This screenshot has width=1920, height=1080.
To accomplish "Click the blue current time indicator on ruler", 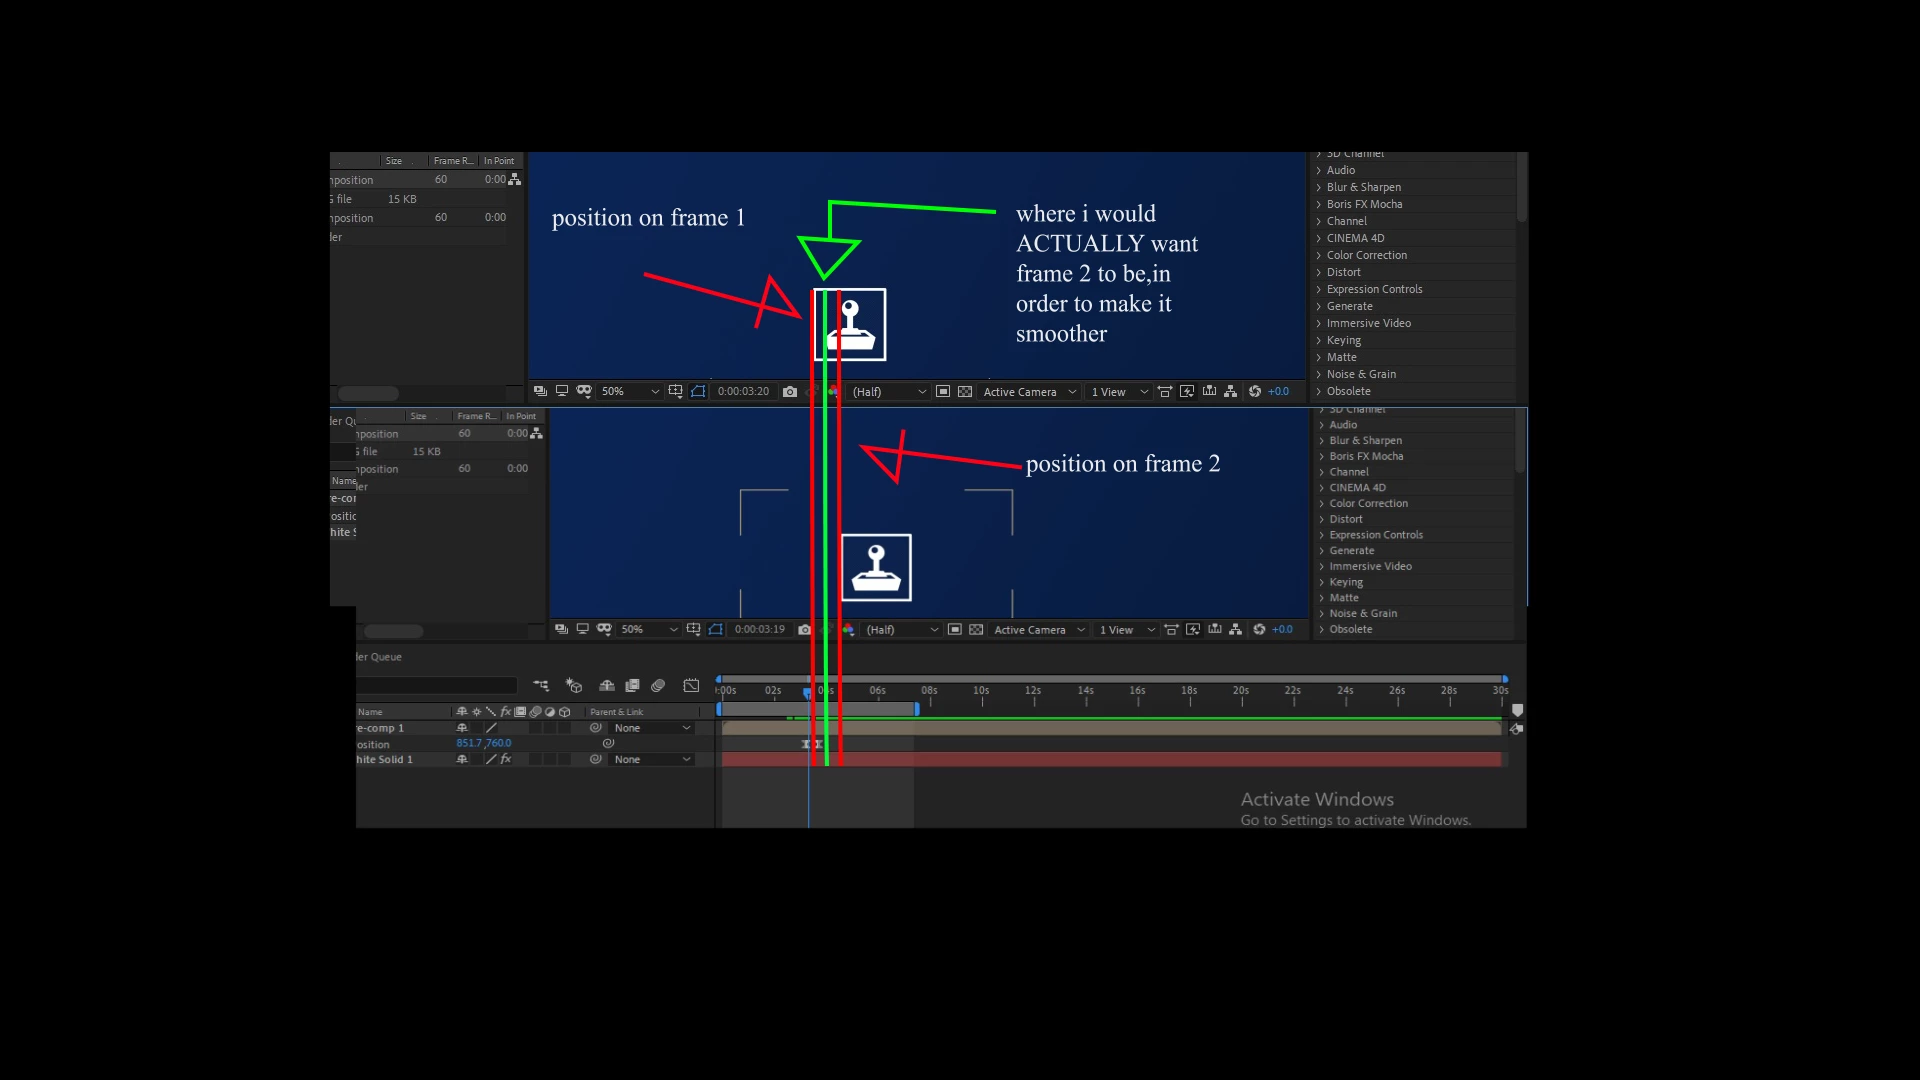I will tap(808, 692).
